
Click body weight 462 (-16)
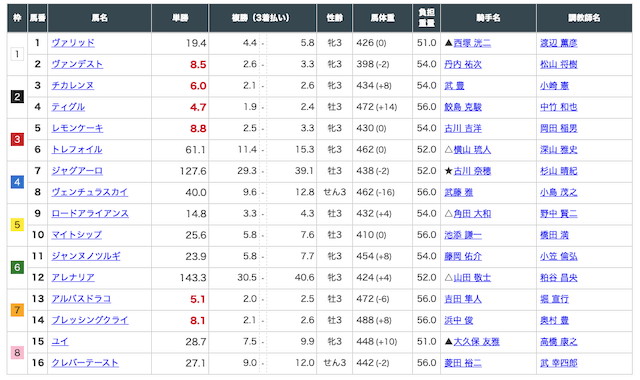pyautogui.click(x=376, y=192)
